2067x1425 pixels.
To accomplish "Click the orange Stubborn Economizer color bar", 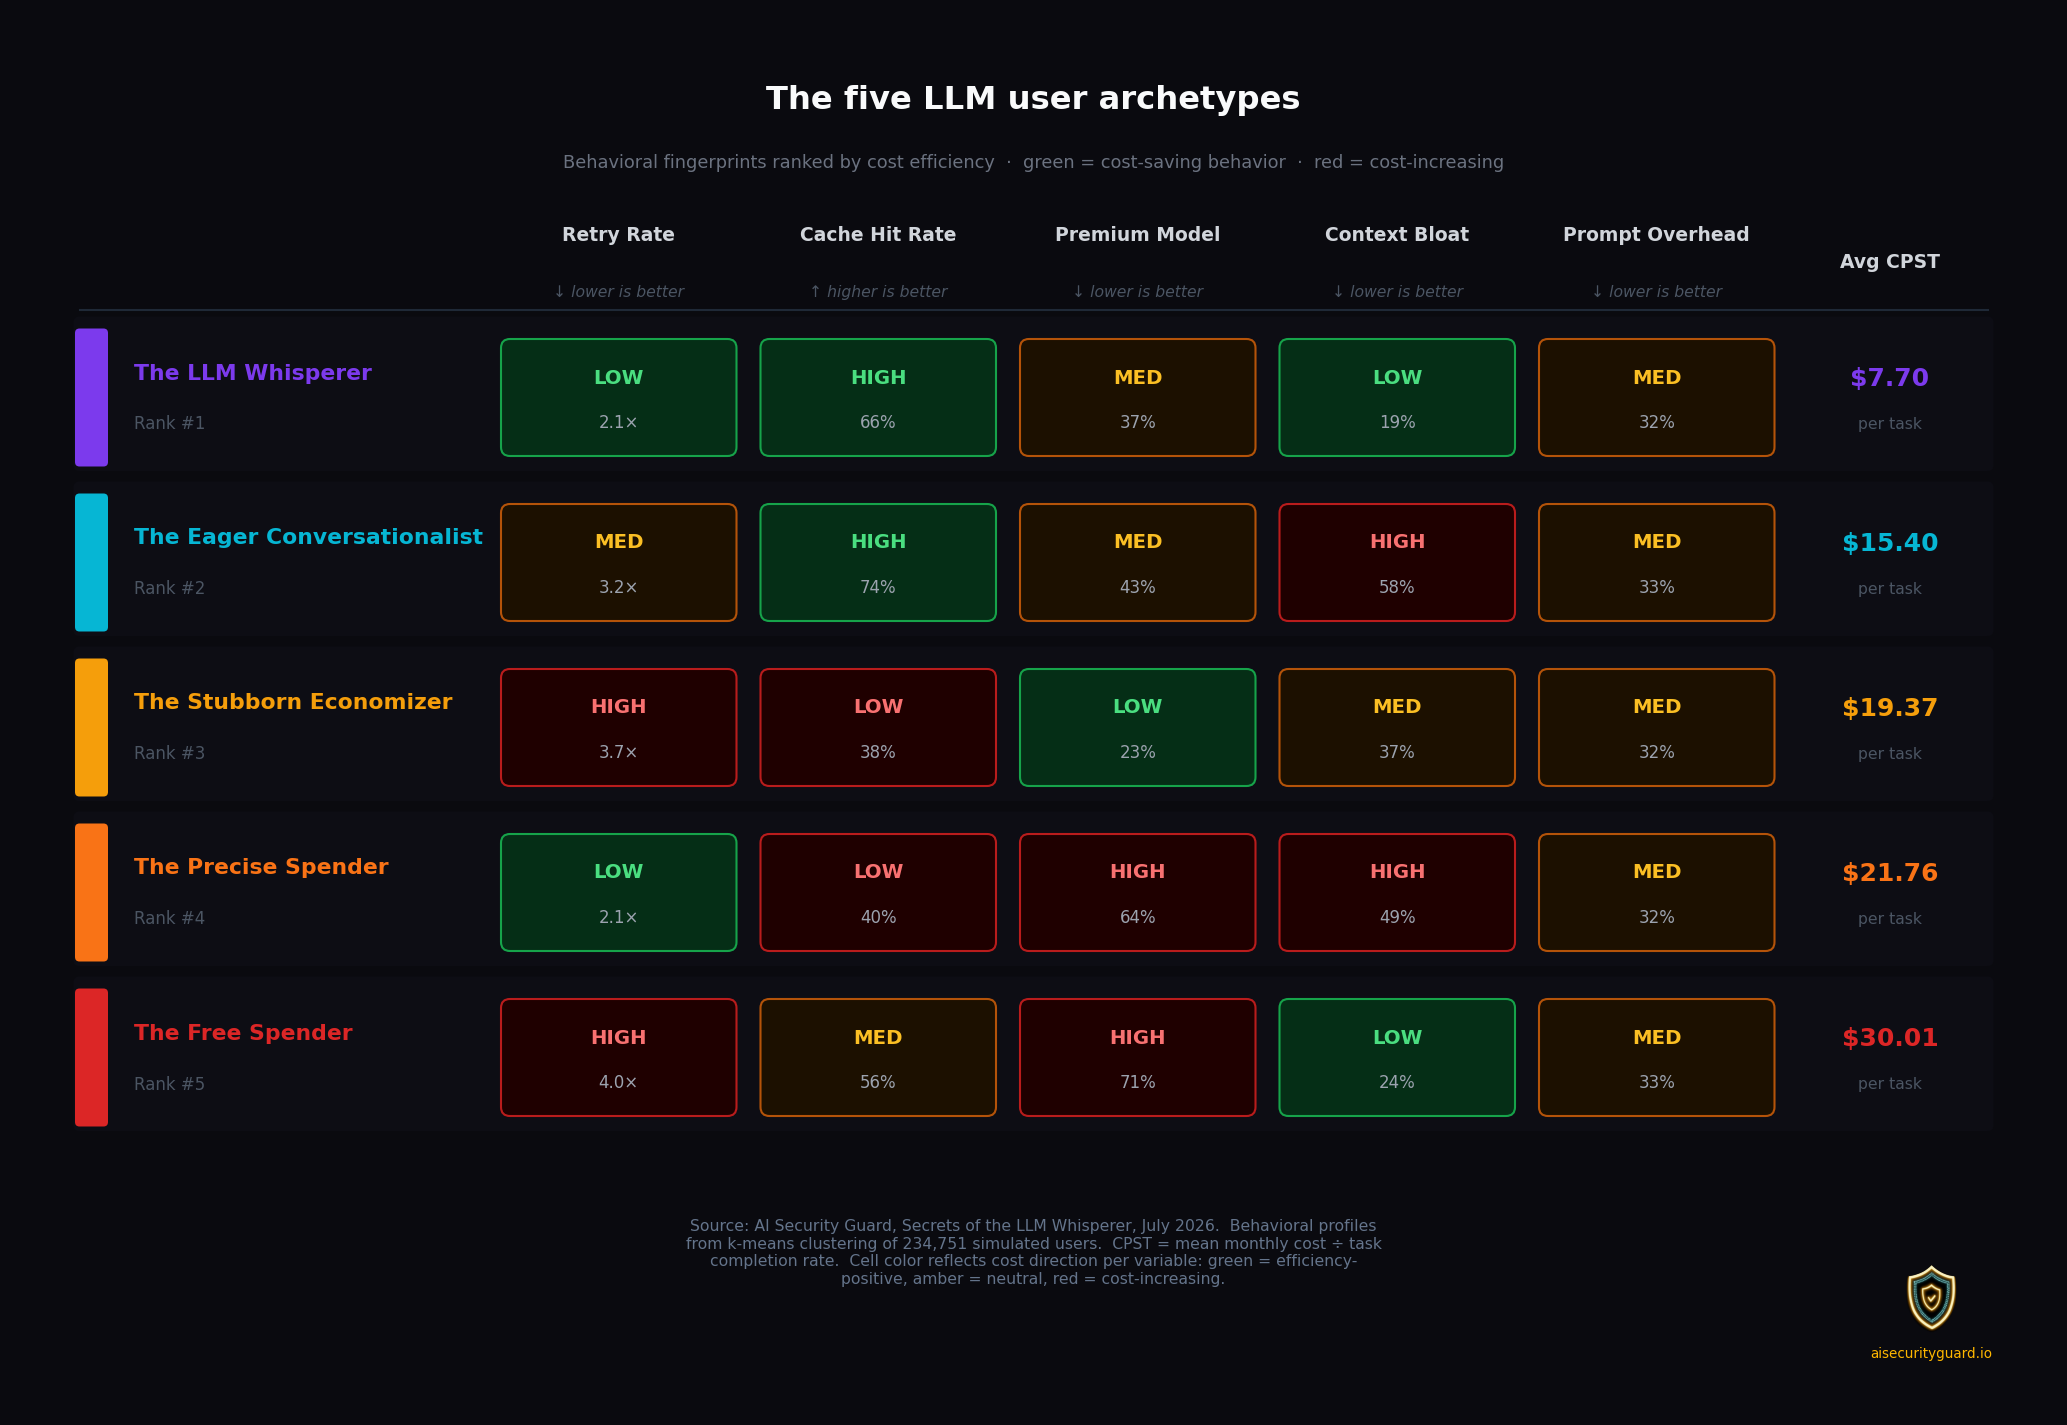I will pos(91,727).
